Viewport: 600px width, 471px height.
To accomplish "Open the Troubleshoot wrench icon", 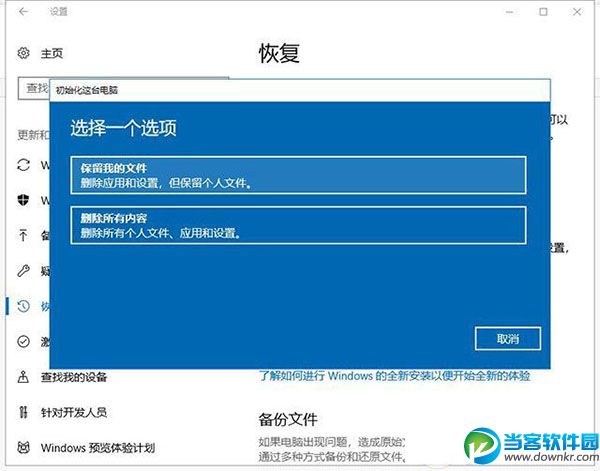I will tap(23, 271).
